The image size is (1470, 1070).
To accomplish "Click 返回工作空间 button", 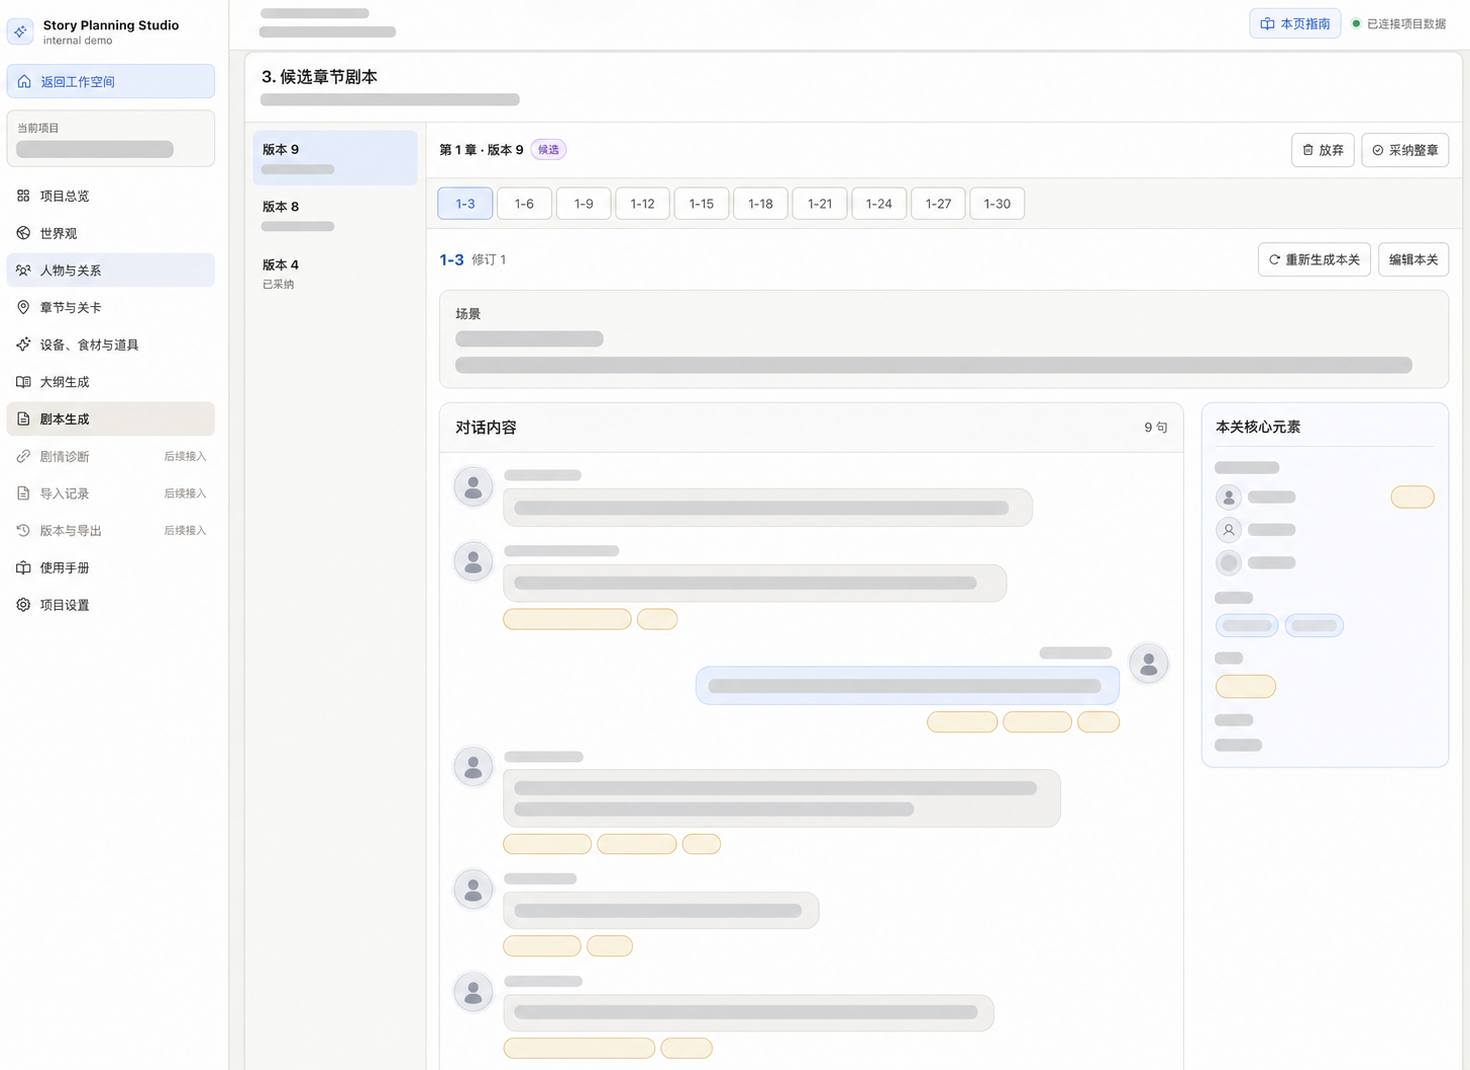I will point(111,81).
